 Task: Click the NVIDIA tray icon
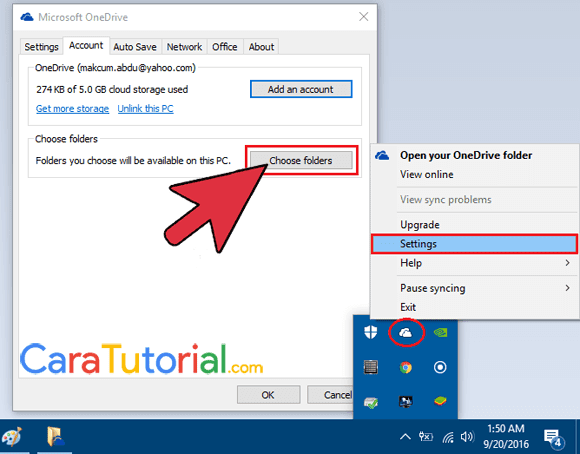click(440, 332)
